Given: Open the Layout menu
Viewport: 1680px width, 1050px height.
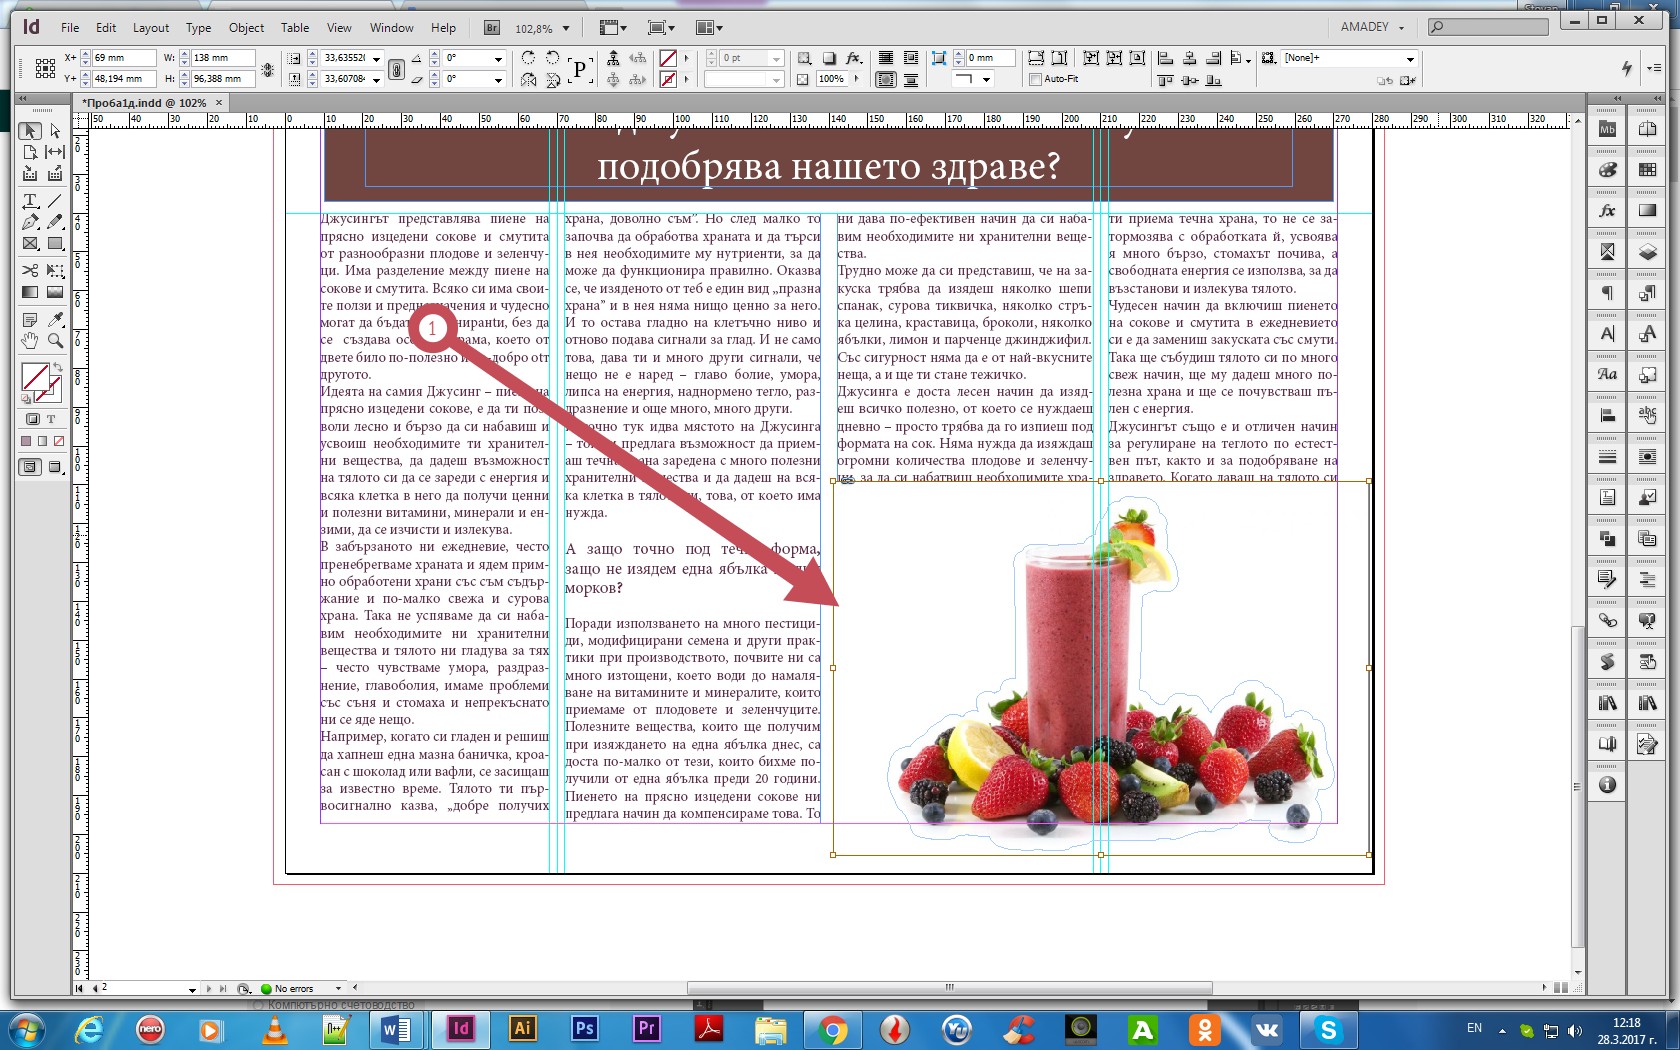Looking at the screenshot, I should (151, 28).
